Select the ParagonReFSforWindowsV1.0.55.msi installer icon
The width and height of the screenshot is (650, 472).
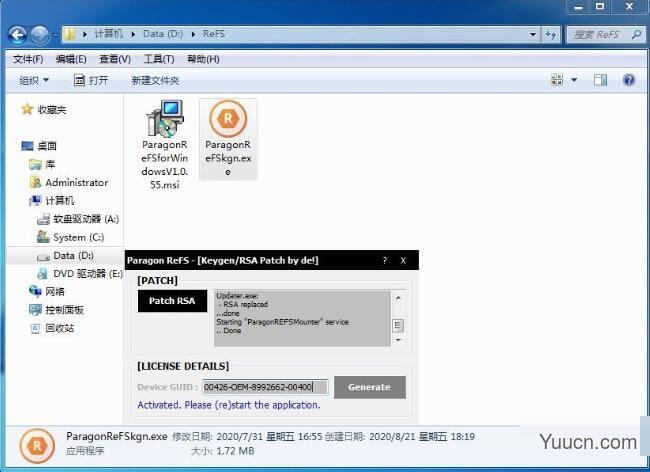pos(165,119)
